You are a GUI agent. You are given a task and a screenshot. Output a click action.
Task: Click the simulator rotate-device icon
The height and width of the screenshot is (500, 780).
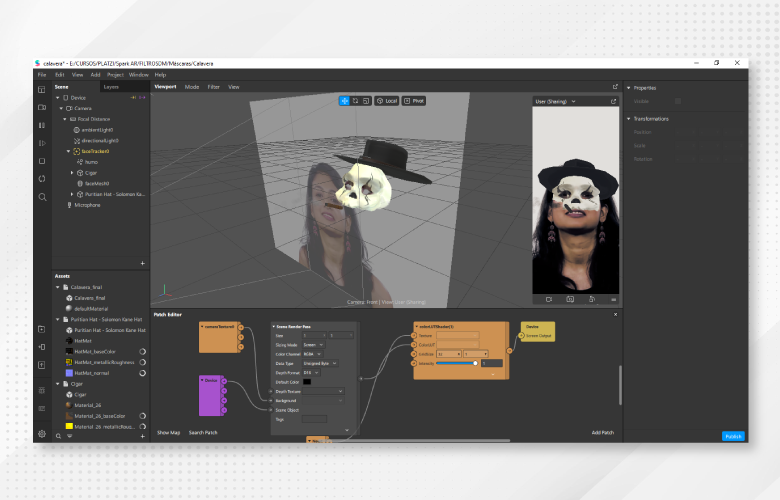tap(592, 300)
